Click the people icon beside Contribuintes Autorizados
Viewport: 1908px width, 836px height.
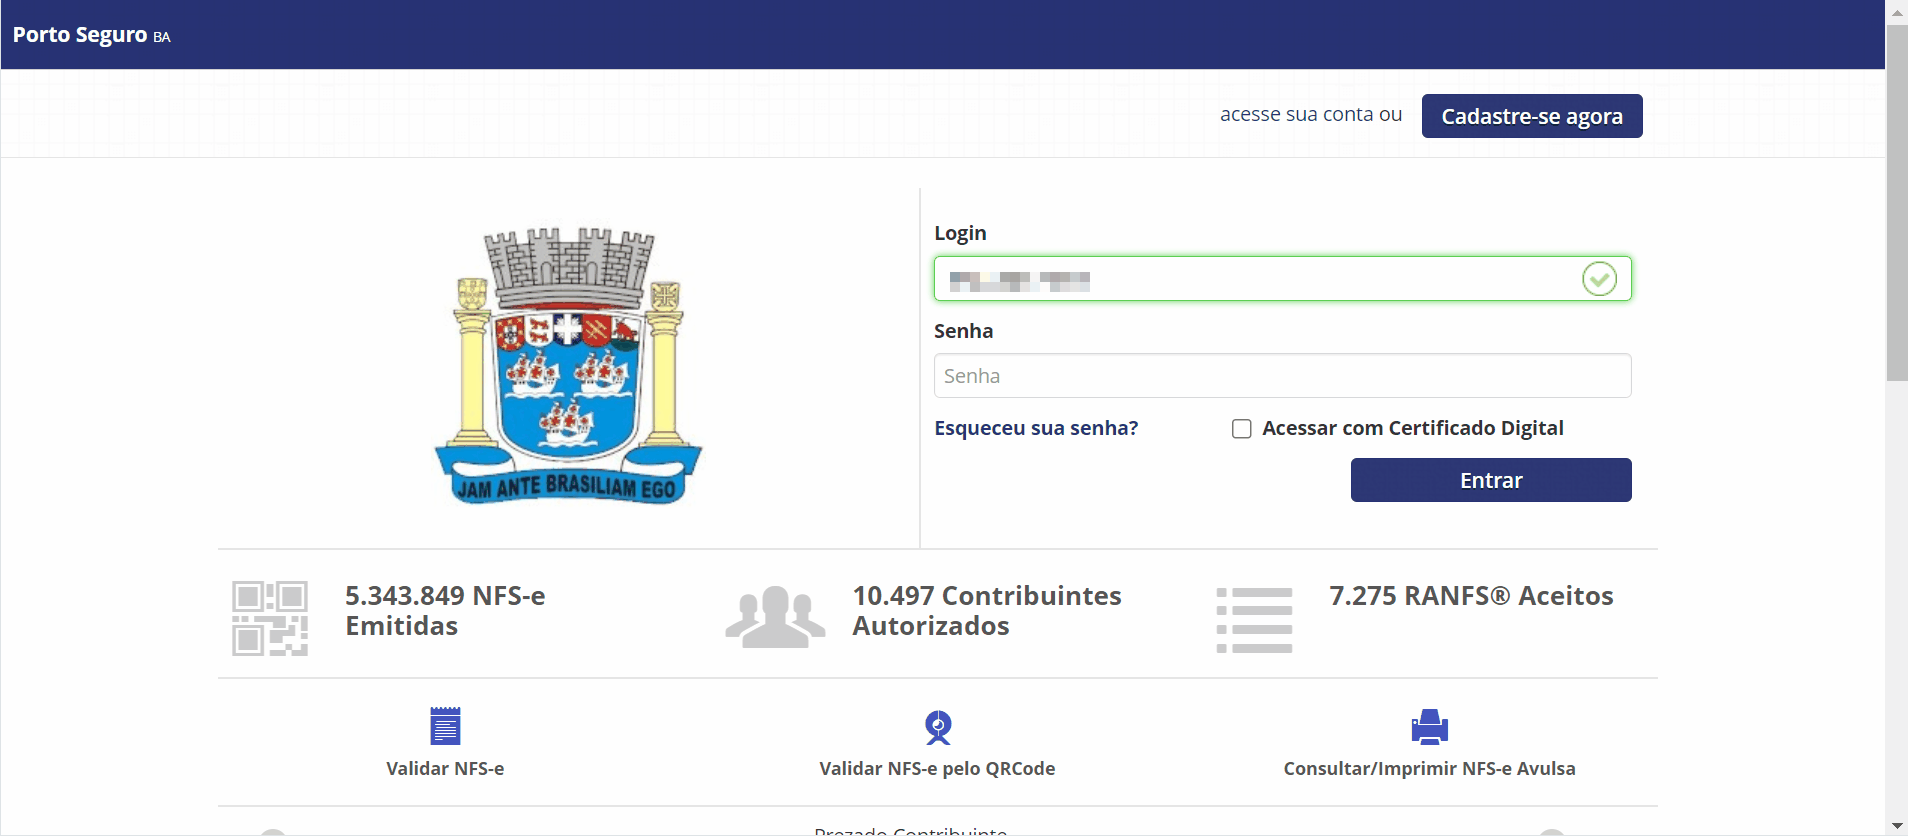(x=775, y=617)
